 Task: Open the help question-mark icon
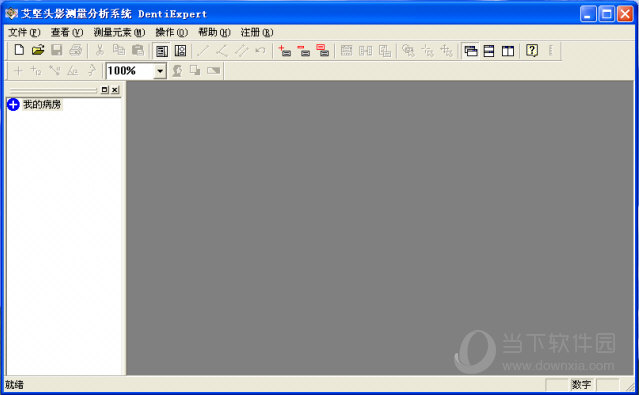531,51
